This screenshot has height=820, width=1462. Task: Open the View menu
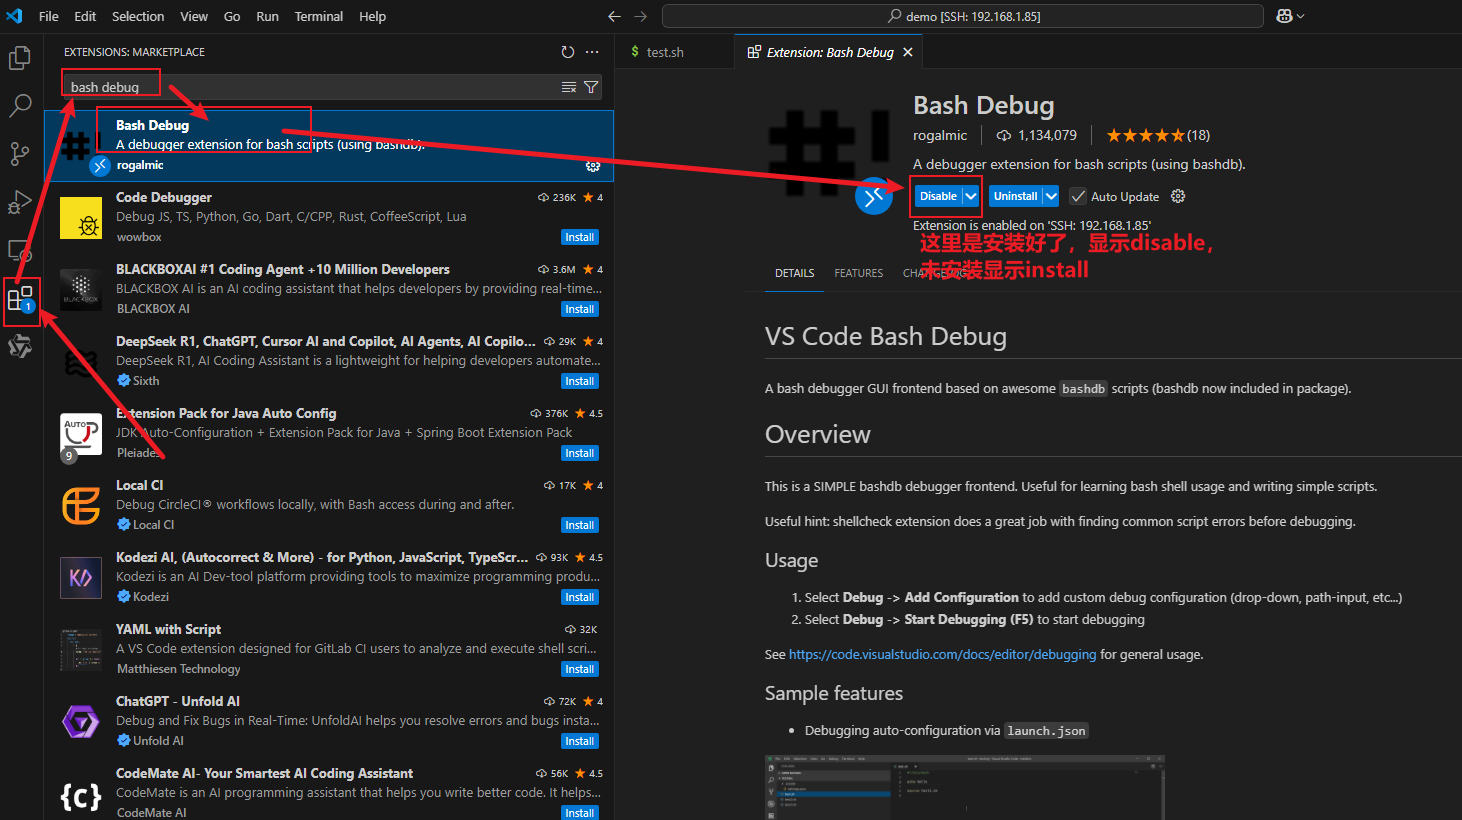point(194,16)
